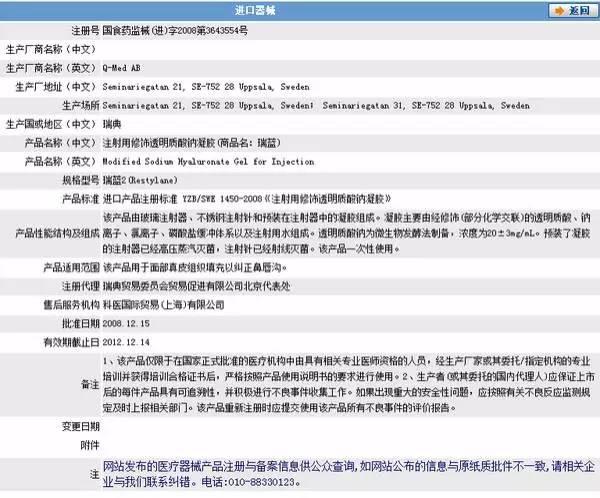600x498 pixels.
Task: Select the blue notice text 网站发布的医疗器械产品注册
Action: (349, 474)
